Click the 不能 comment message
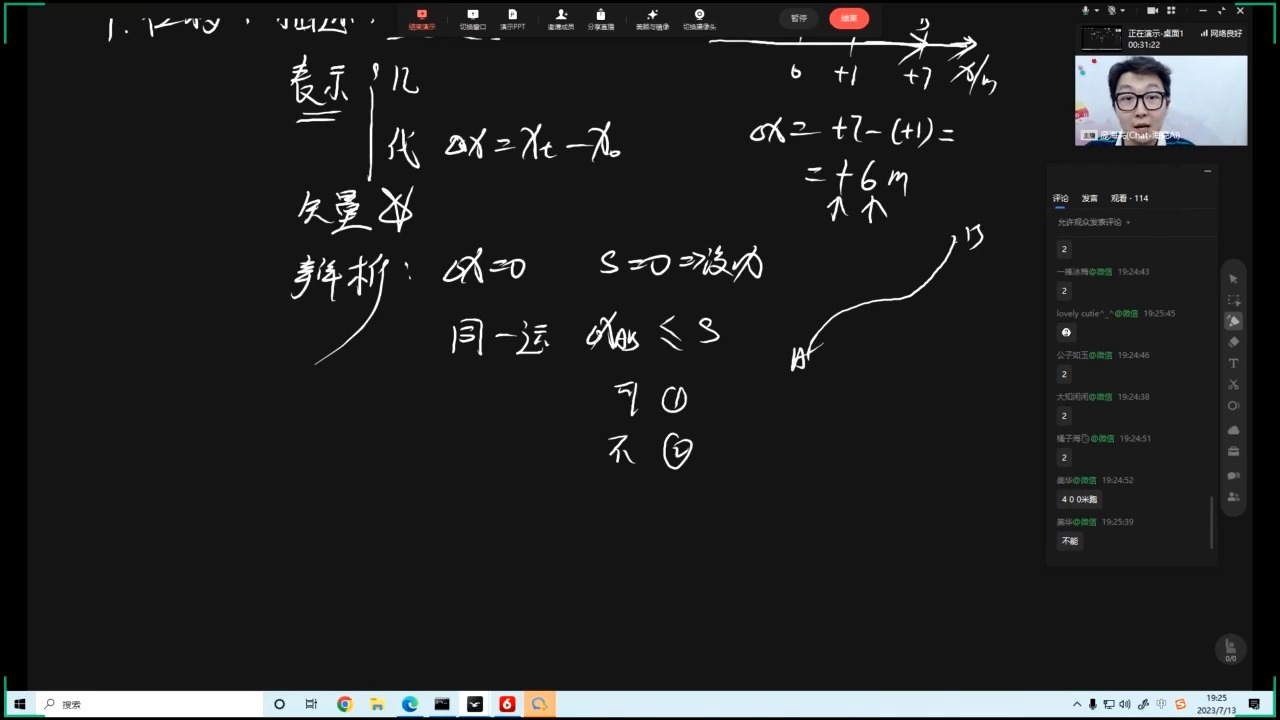 coord(1070,541)
